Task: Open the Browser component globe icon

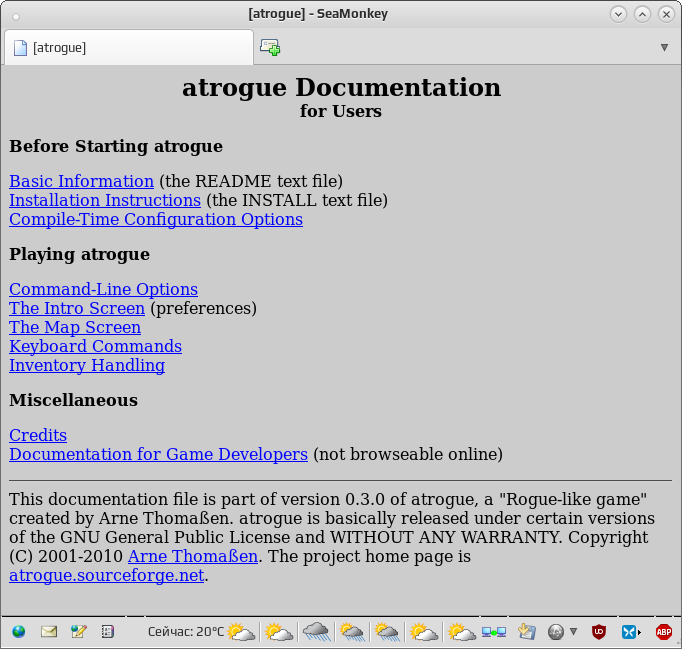Action: pyautogui.click(x=19, y=631)
